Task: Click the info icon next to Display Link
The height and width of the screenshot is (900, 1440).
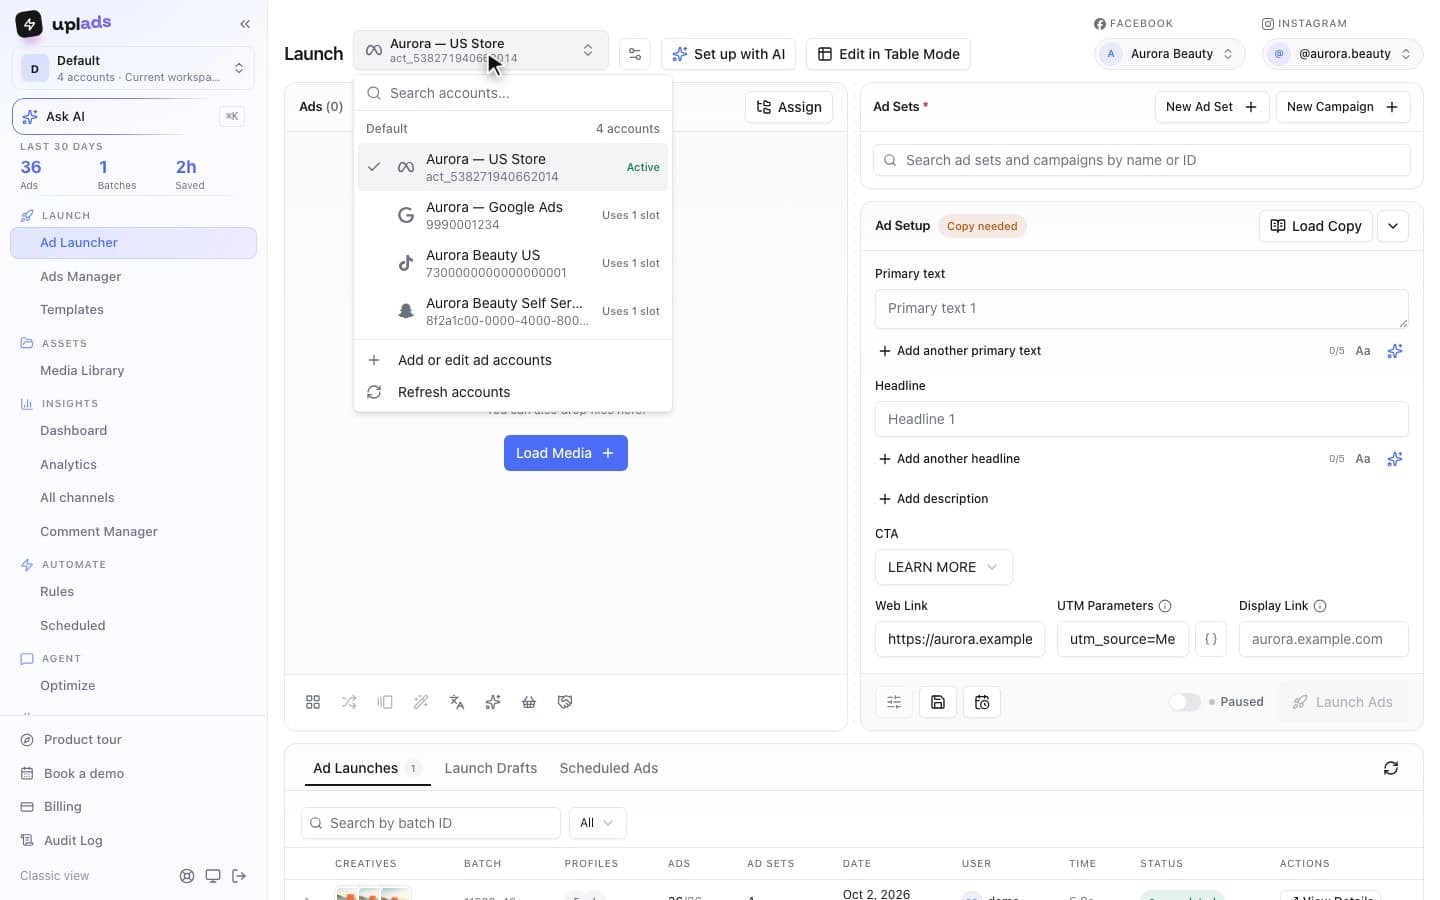Action: click(1320, 606)
